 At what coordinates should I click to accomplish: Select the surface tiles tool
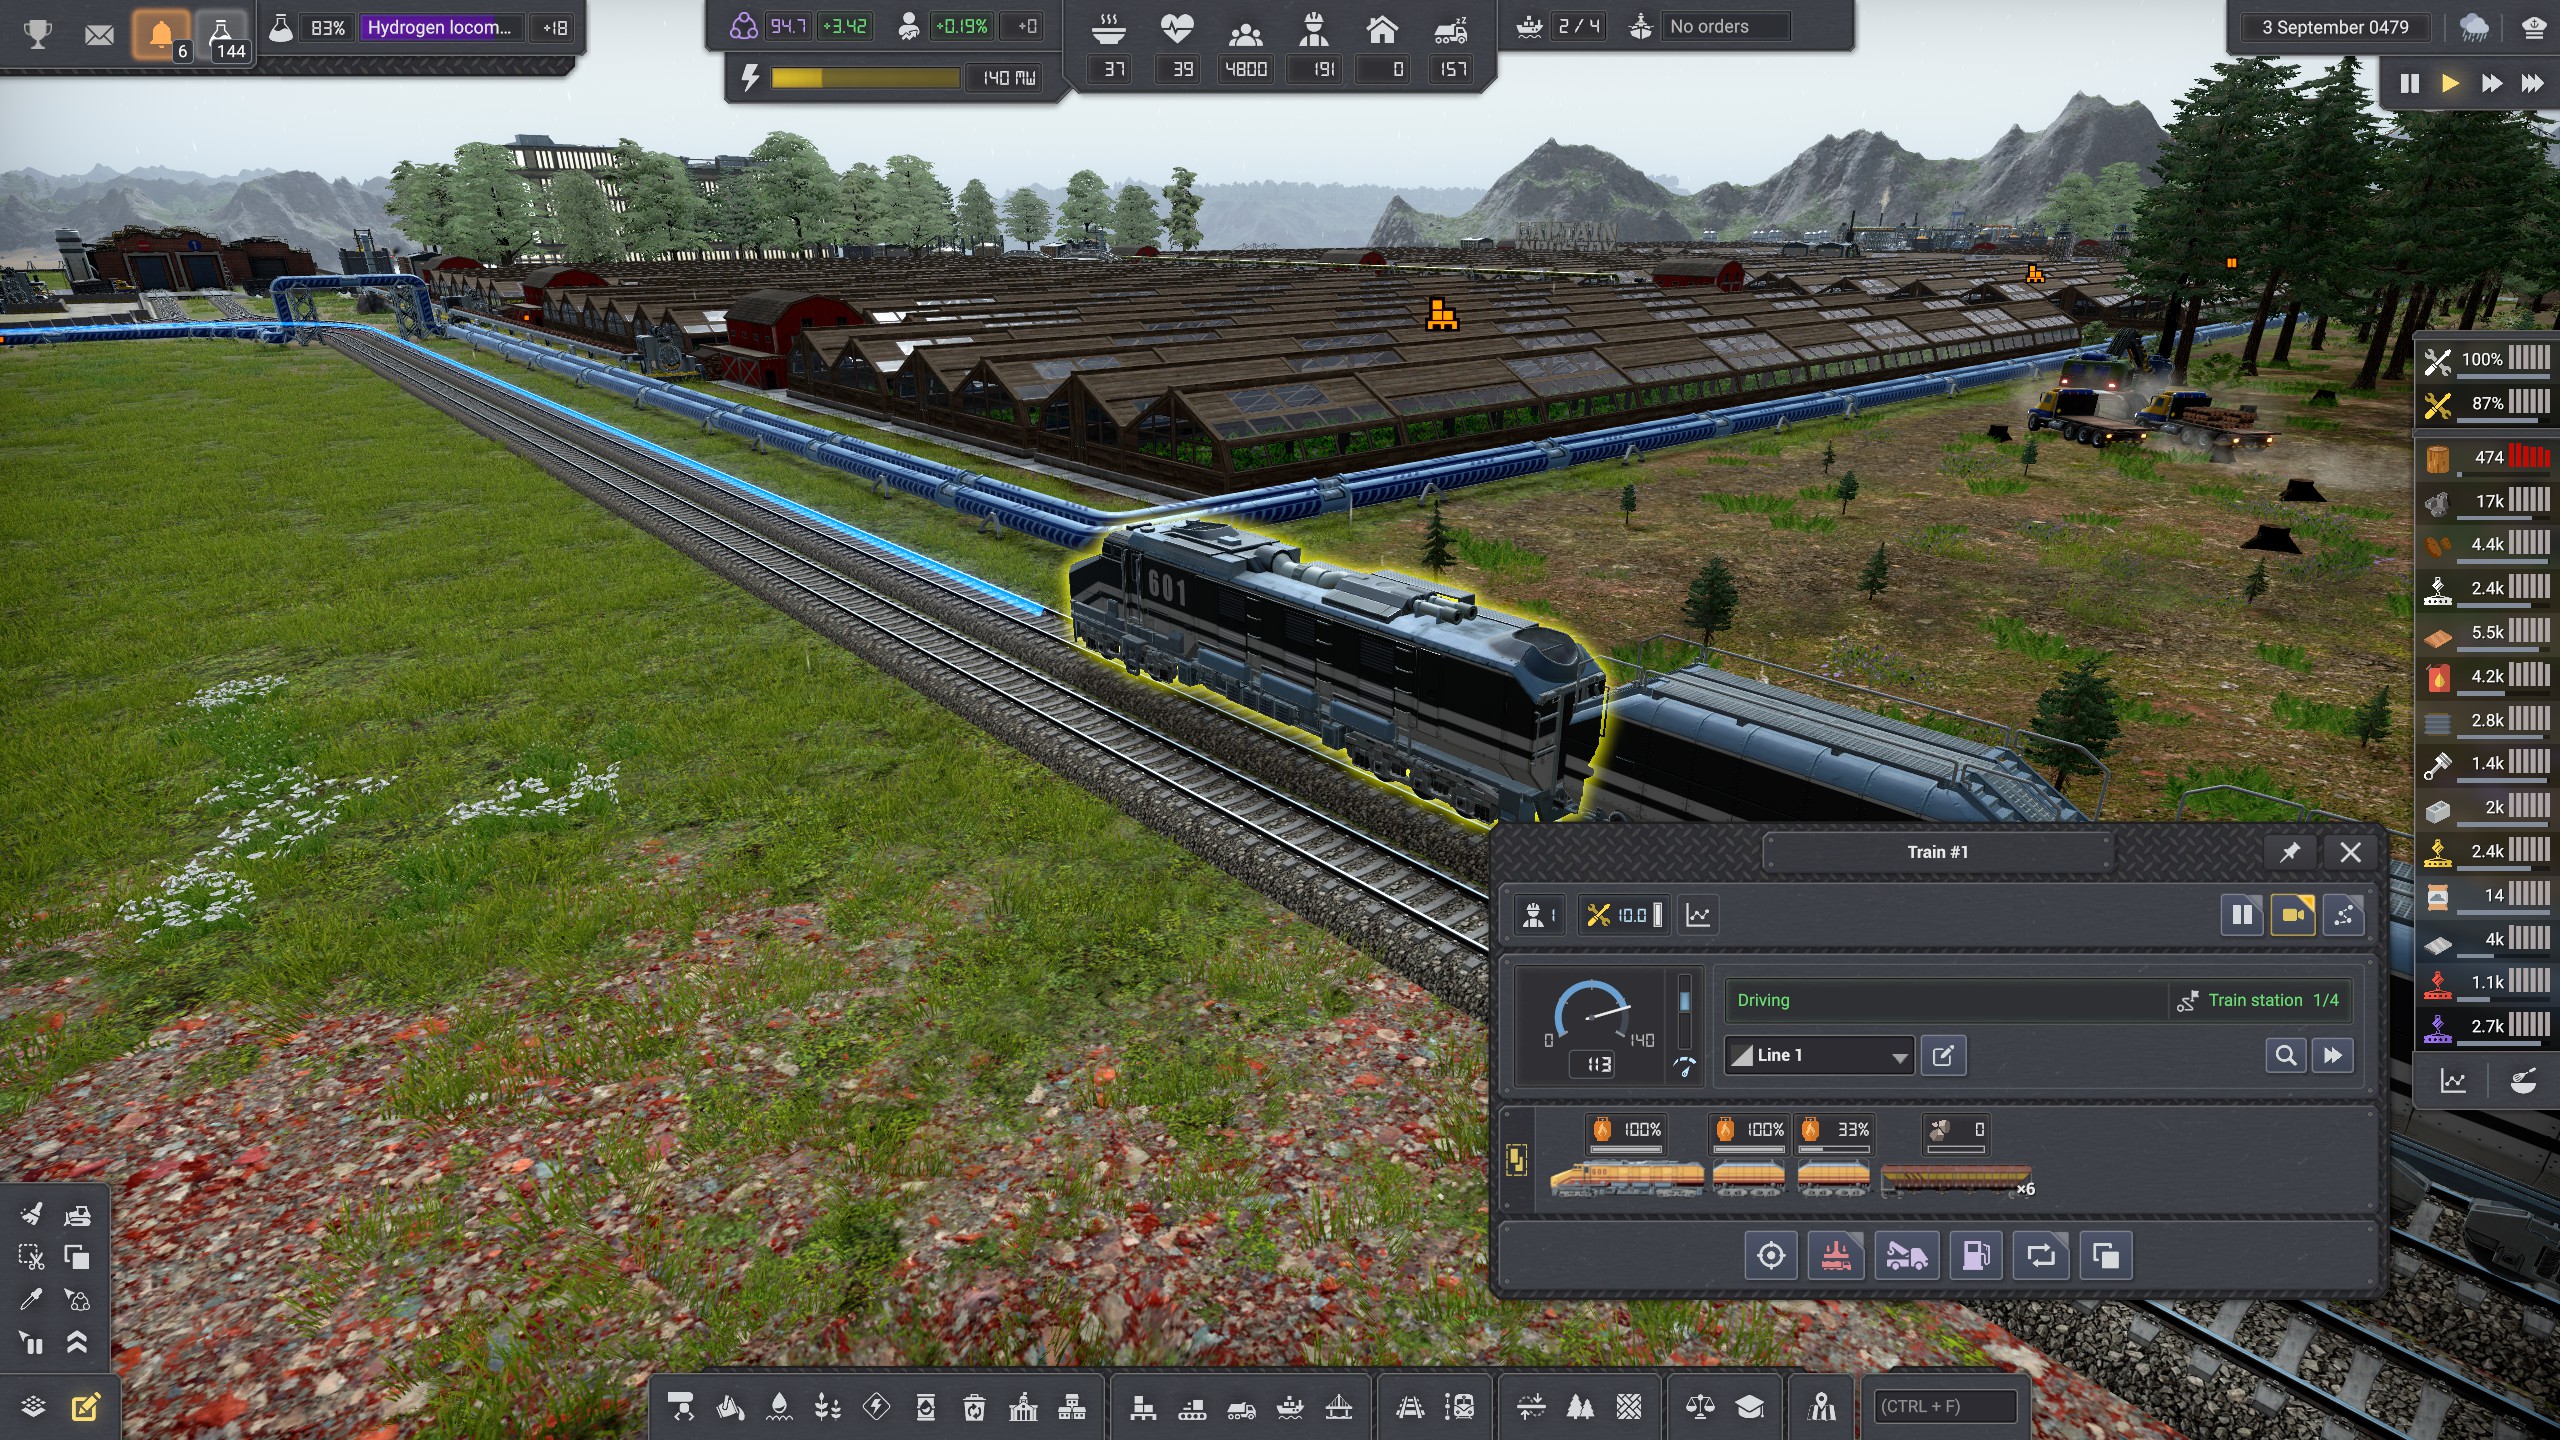coord(1629,1407)
